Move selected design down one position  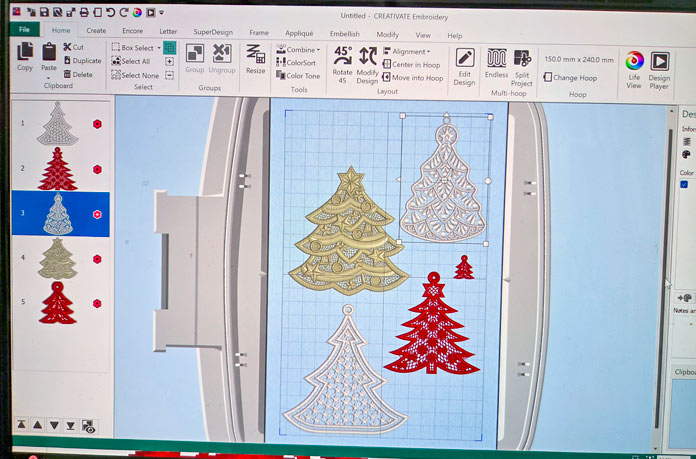tap(54, 425)
